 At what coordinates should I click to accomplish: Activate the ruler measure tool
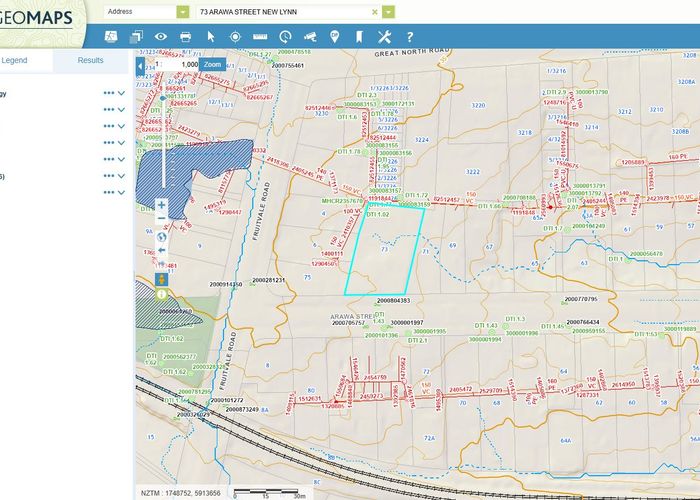click(260, 36)
